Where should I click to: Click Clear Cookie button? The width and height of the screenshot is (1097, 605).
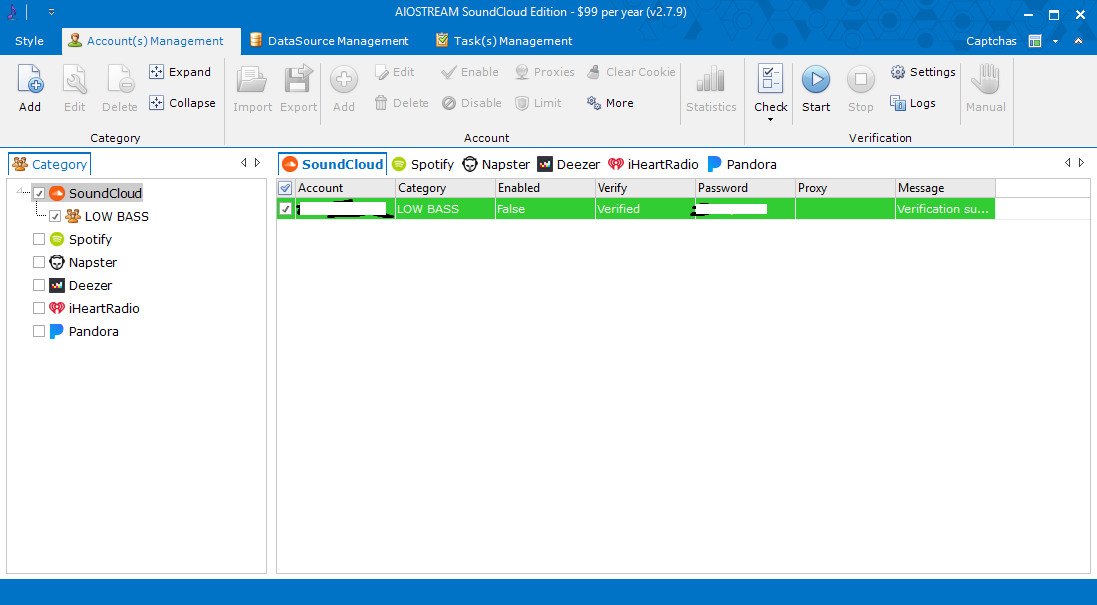[x=631, y=72]
